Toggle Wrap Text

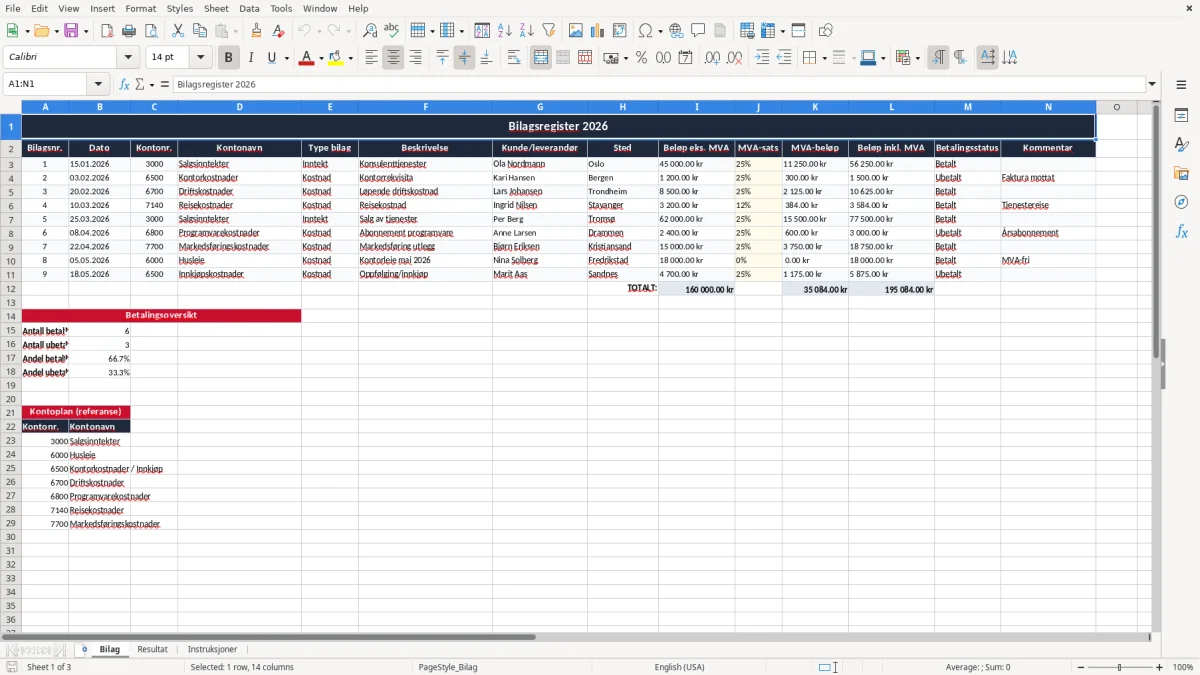pyautogui.click(x=513, y=58)
